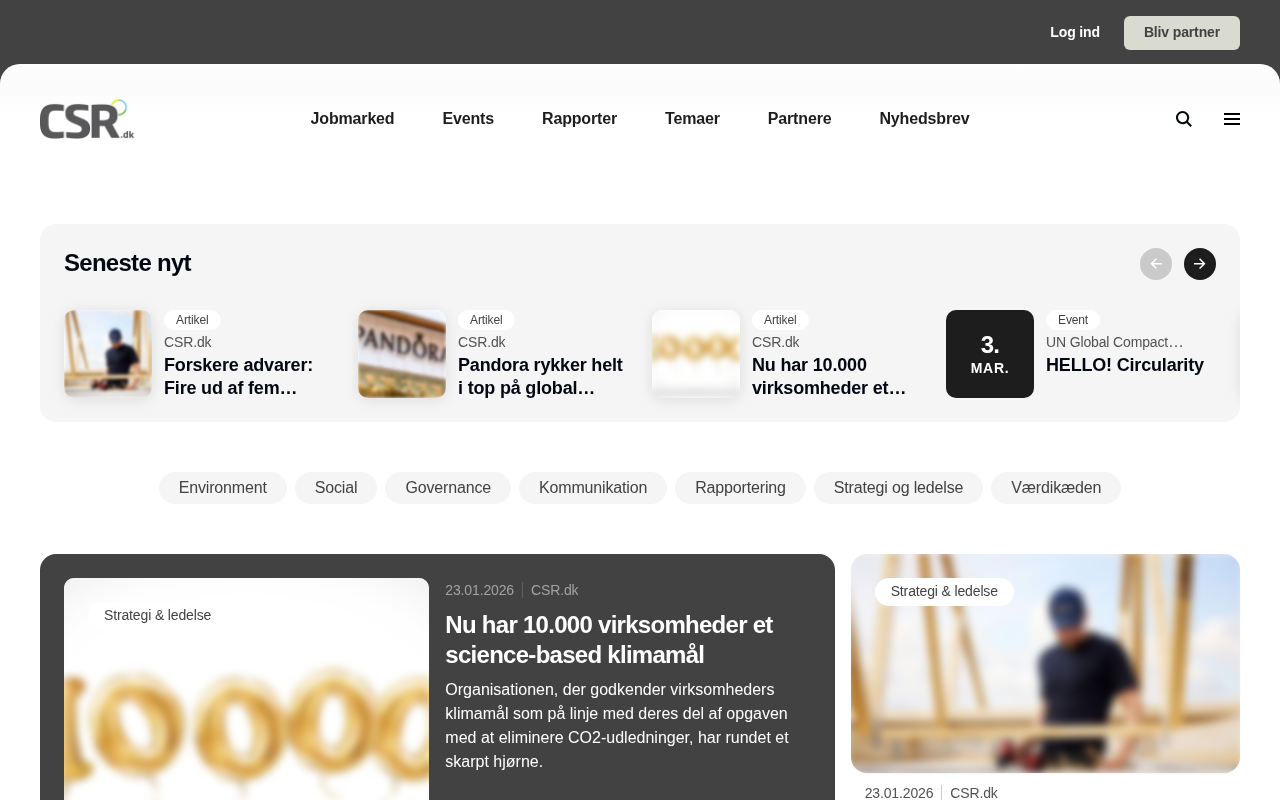Open the 10.000 virksomheder klimamål headline
This screenshot has width=1280, height=800.
[609, 640]
